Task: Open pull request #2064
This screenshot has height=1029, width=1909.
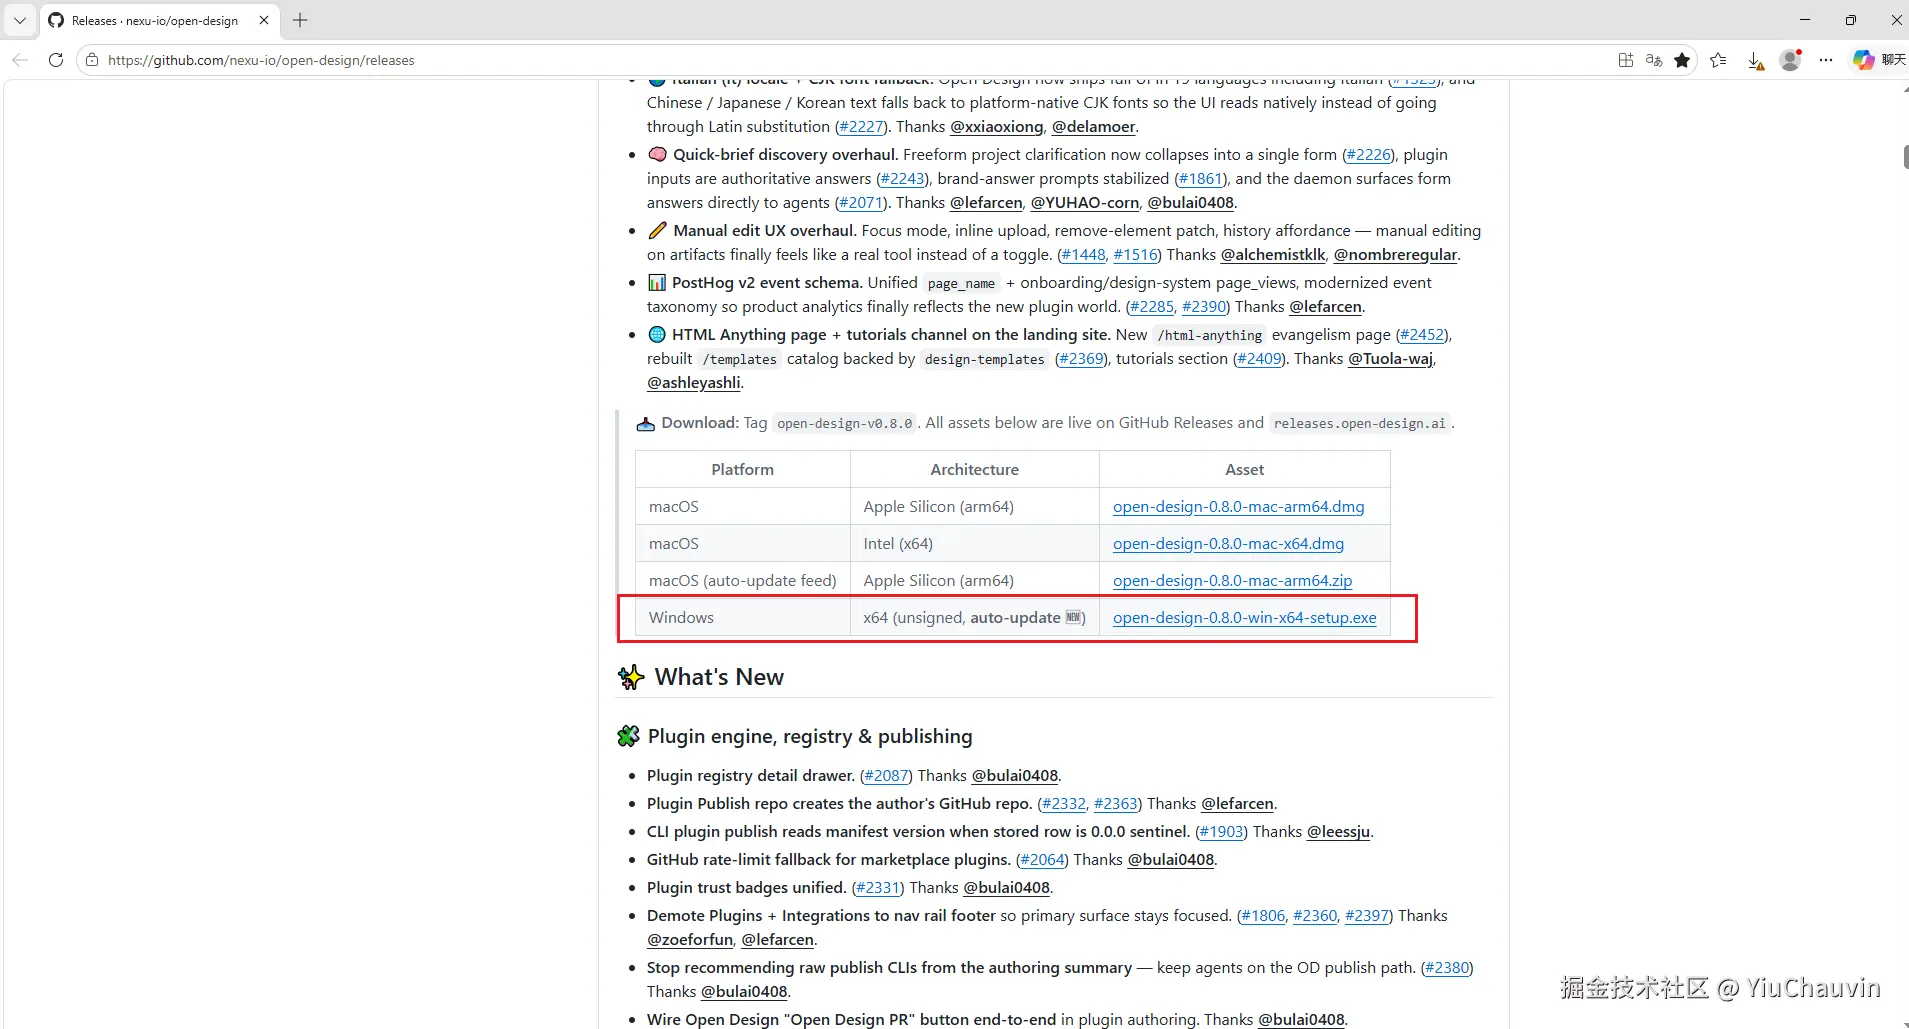Action: click(x=1042, y=860)
